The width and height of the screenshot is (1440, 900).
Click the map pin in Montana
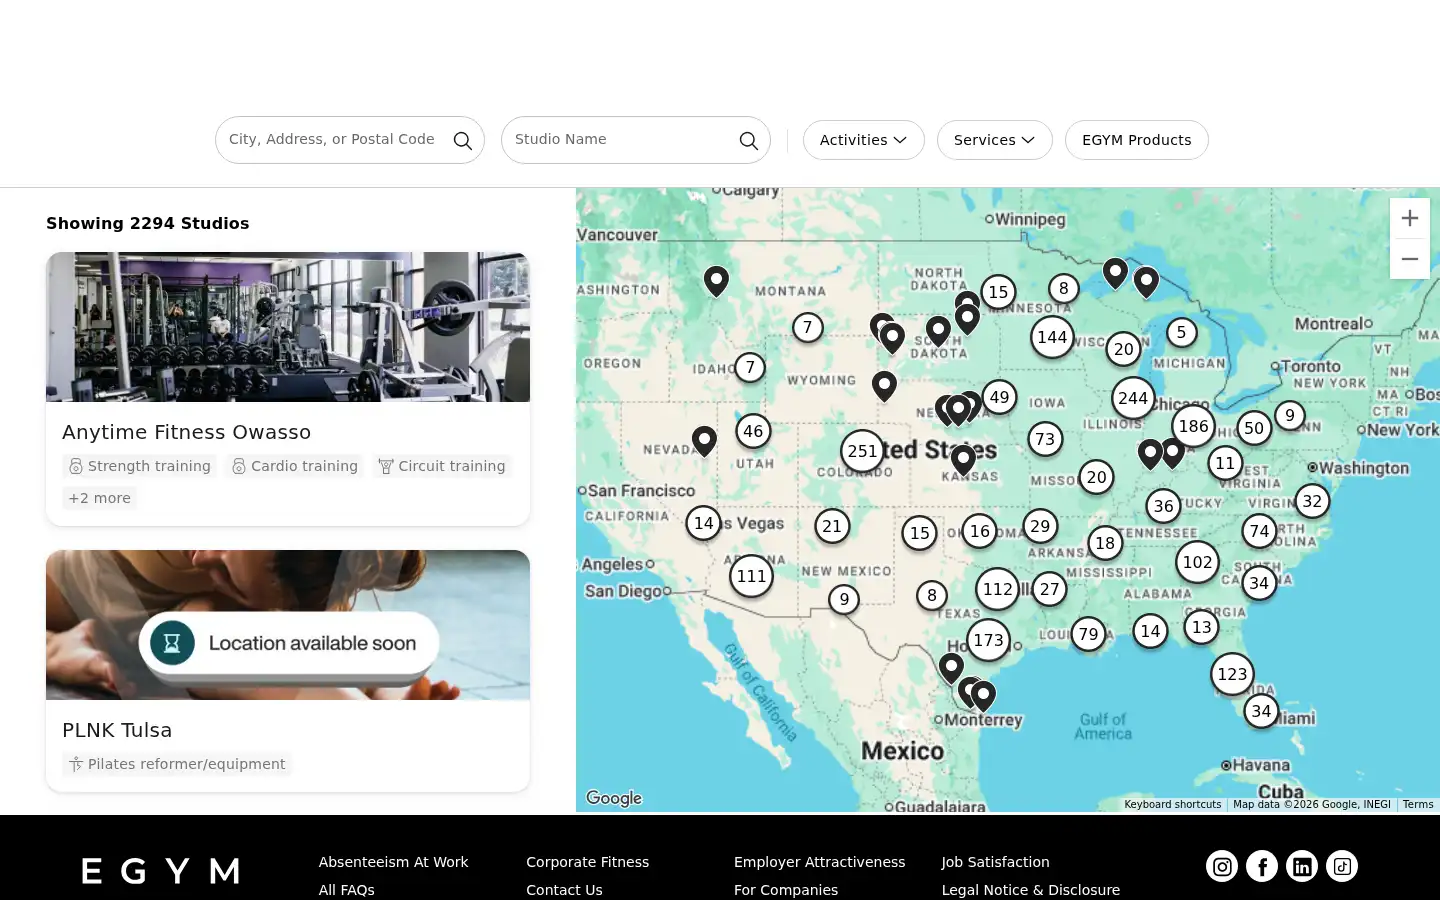[x=716, y=281]
